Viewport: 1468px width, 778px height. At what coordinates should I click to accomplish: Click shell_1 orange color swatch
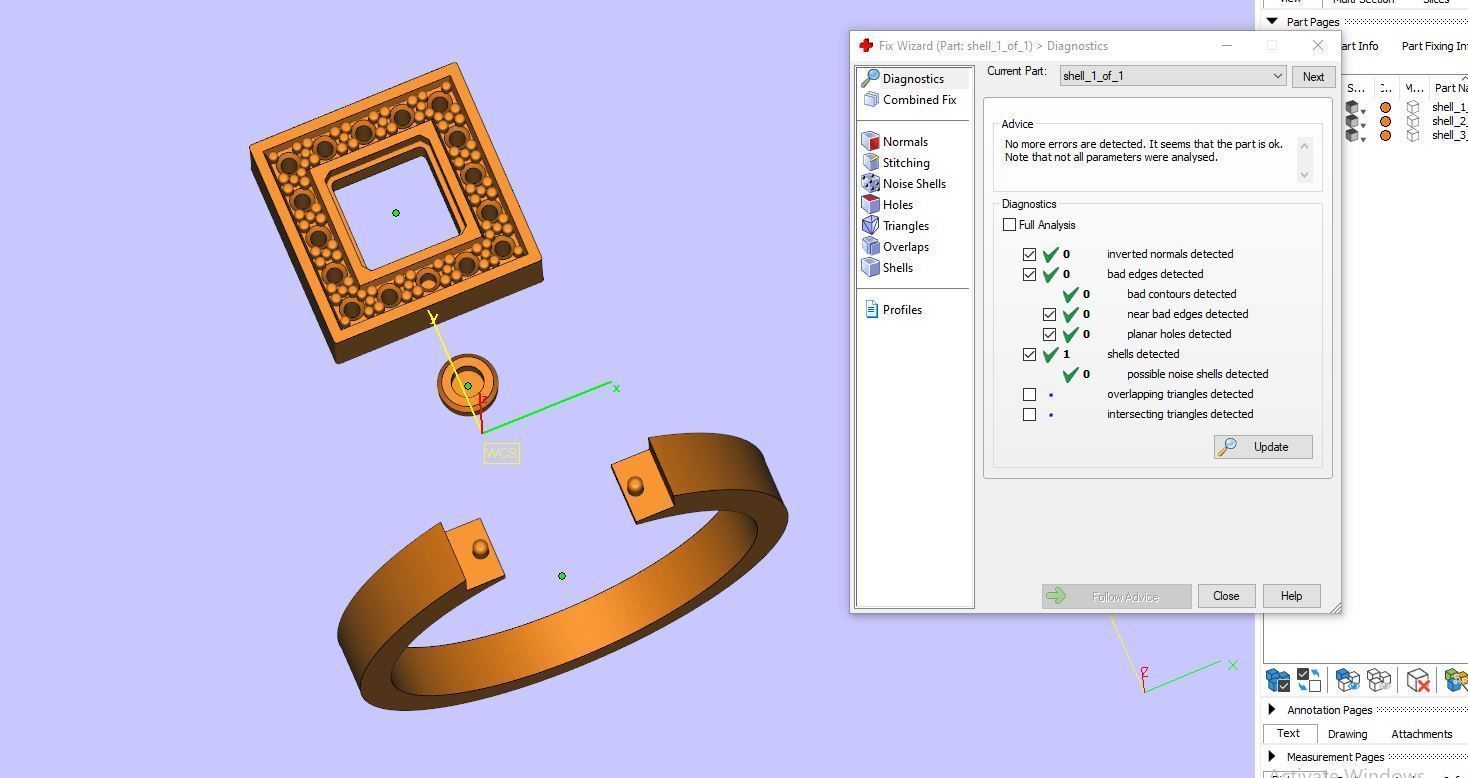click(x=1385, y=107)
